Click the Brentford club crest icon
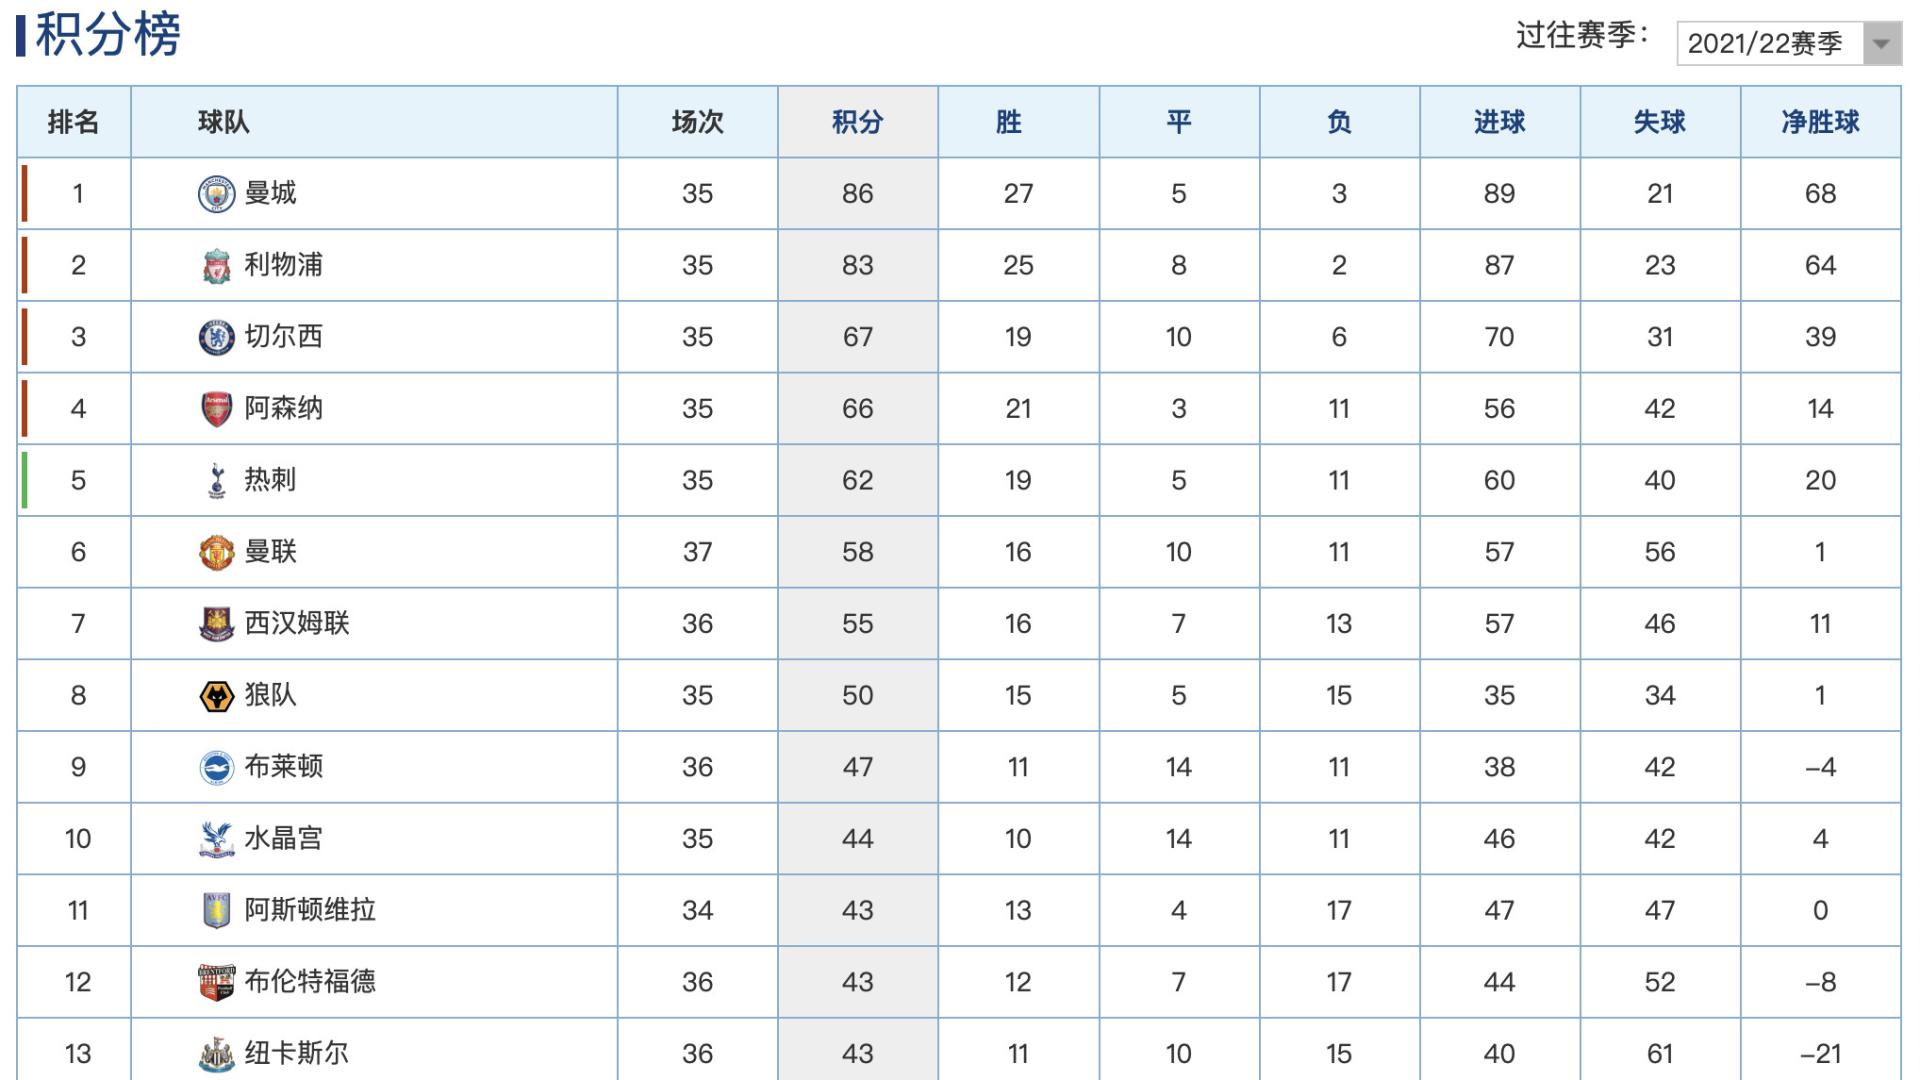Image resolution: width=1920 pixels, height=1080 pixels. 216,982
